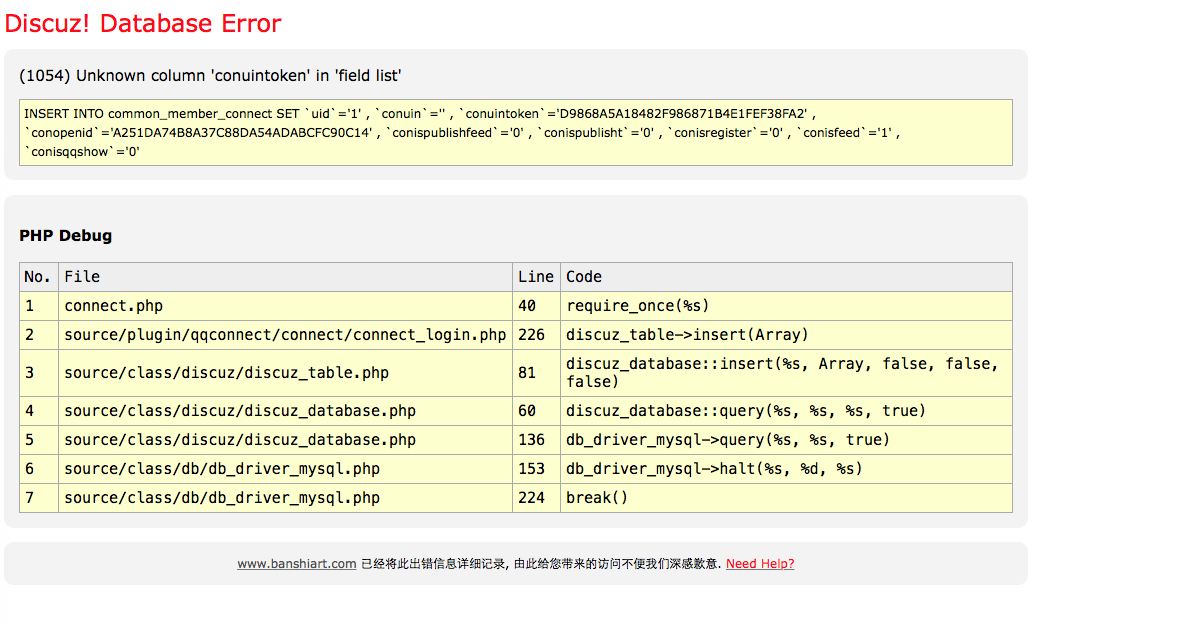The height and width of the screenshot is (622, 1190).
Task: Select the require_once(%s) code cell
Action: (x=637, y=306)
